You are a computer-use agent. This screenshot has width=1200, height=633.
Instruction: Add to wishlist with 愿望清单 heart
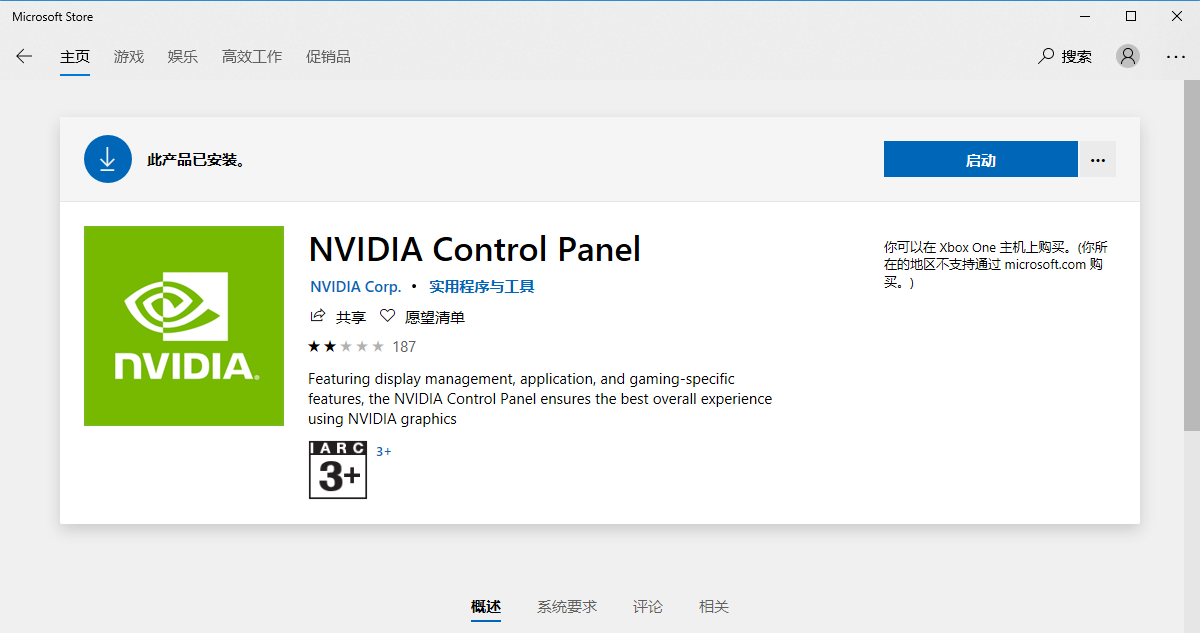pos(422,317)
